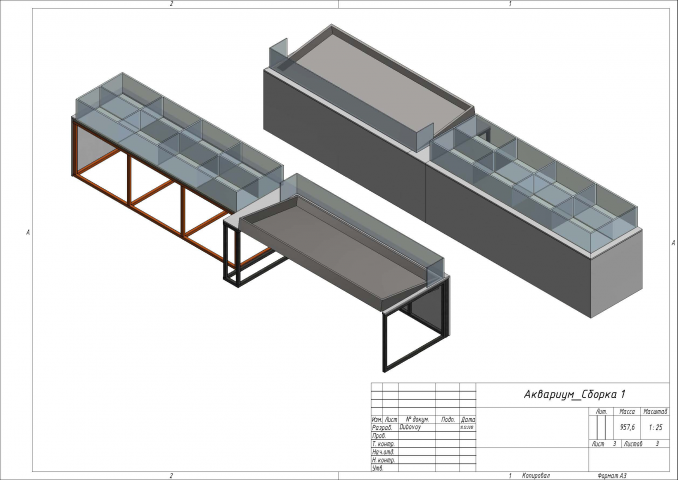Viewport: 678px width, 480px height.
Task: Click the "Формат А3" label
Action: tap(612, 476)
